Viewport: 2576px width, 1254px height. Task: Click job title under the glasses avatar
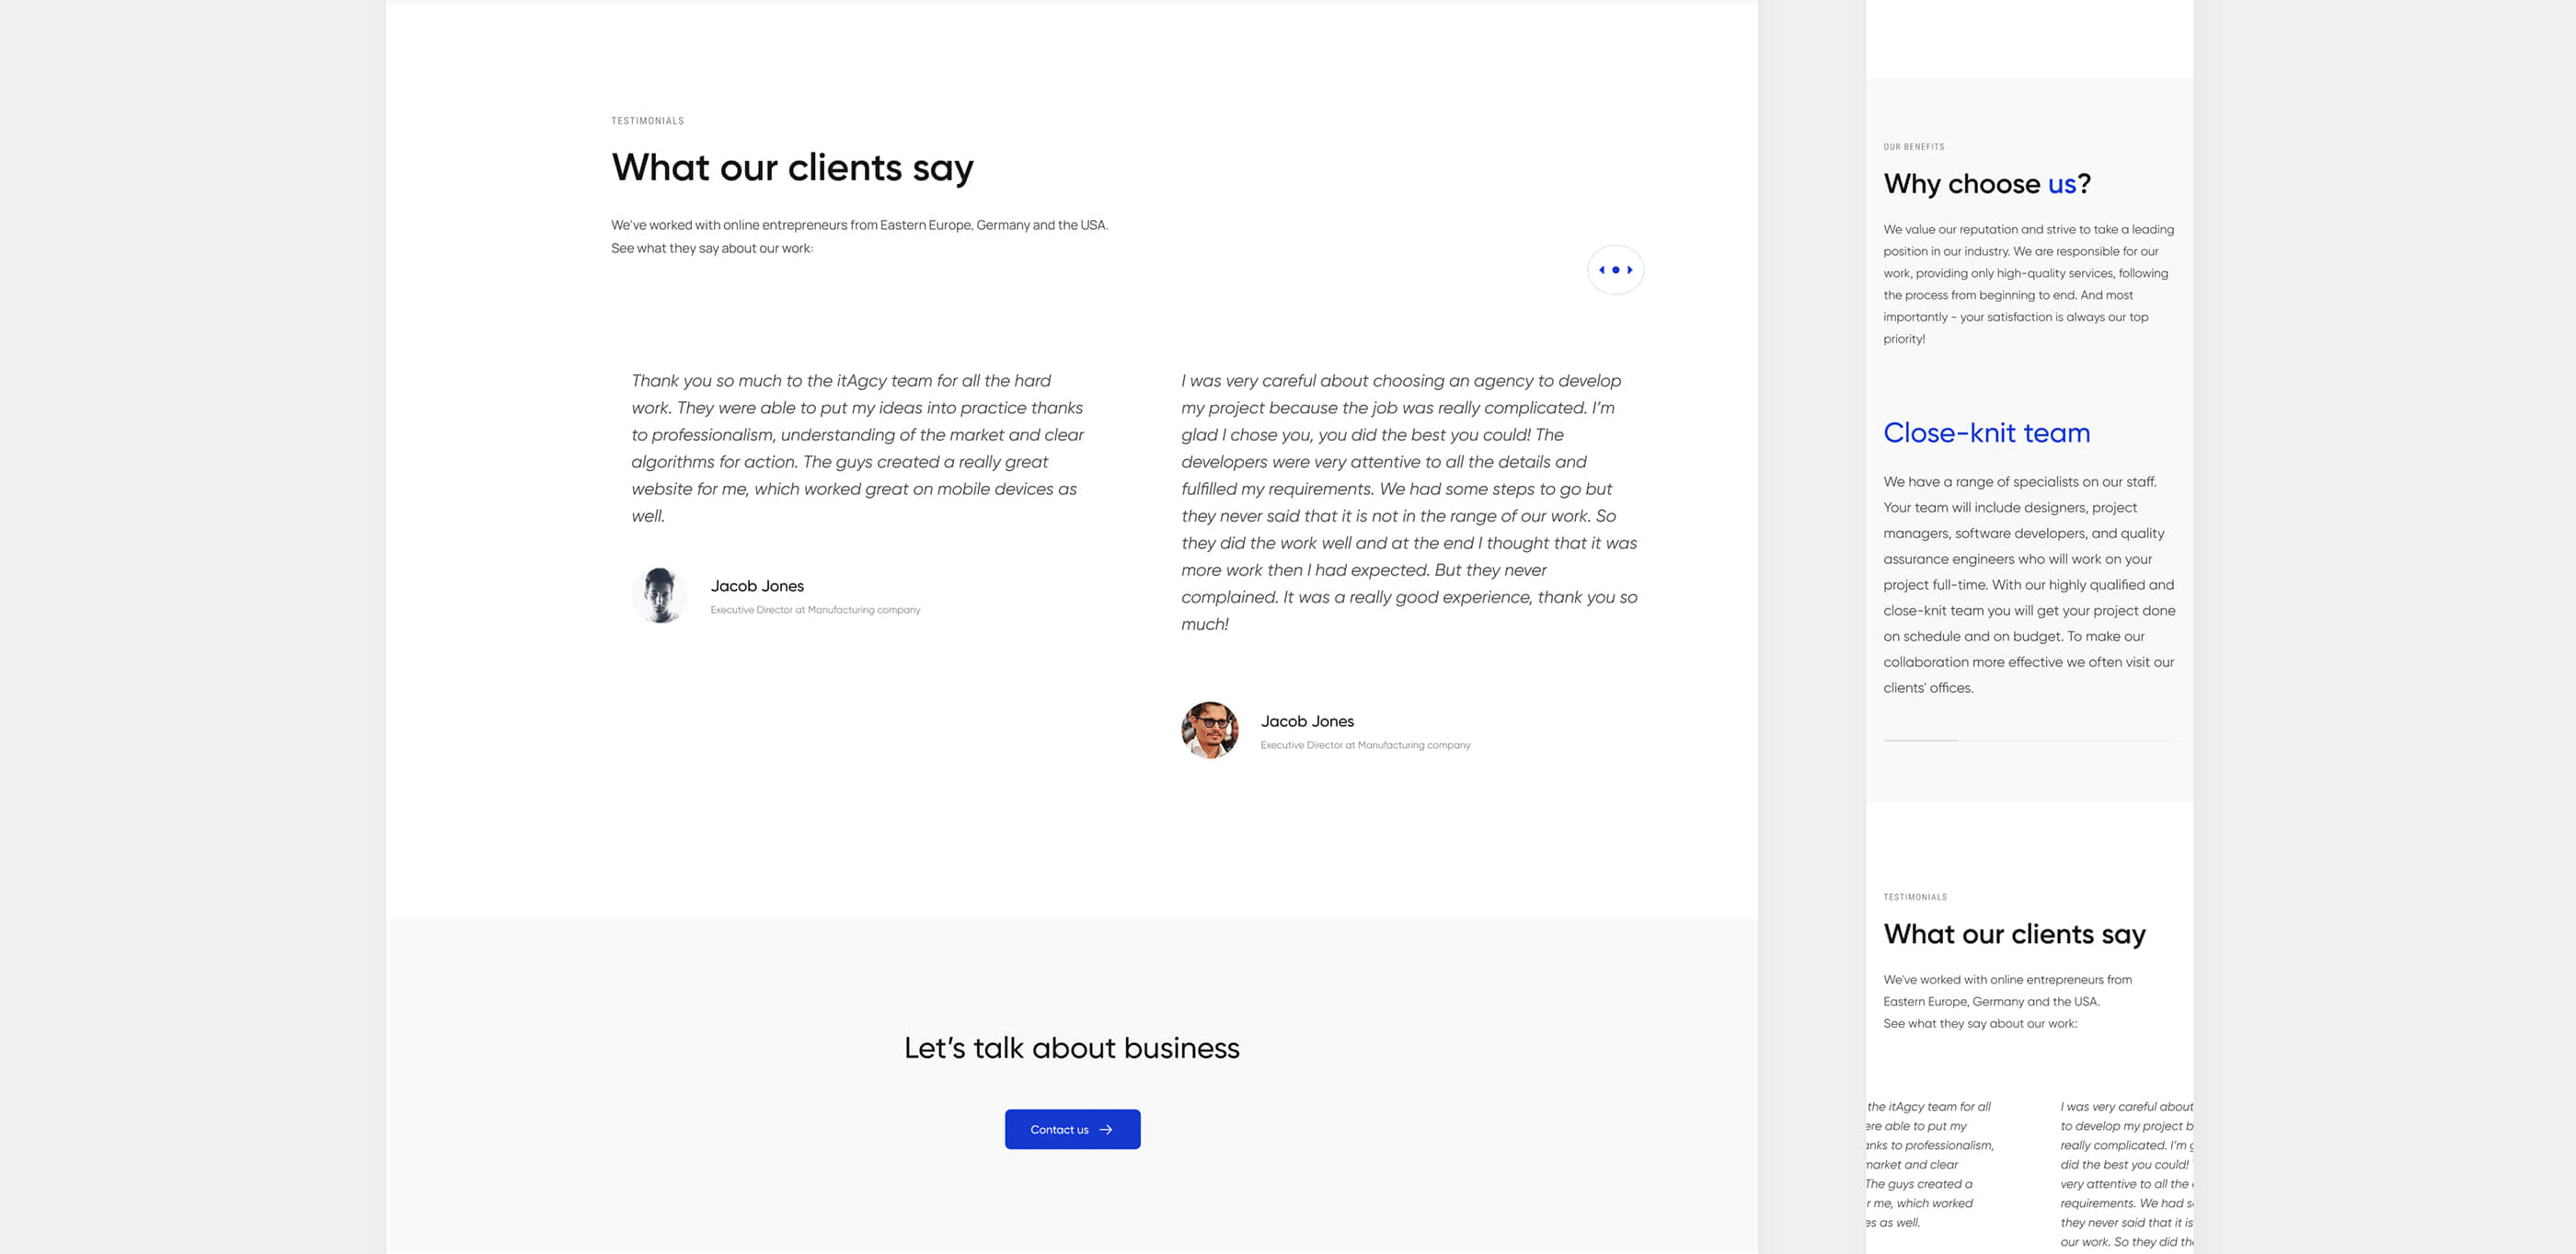[1364, 745]
